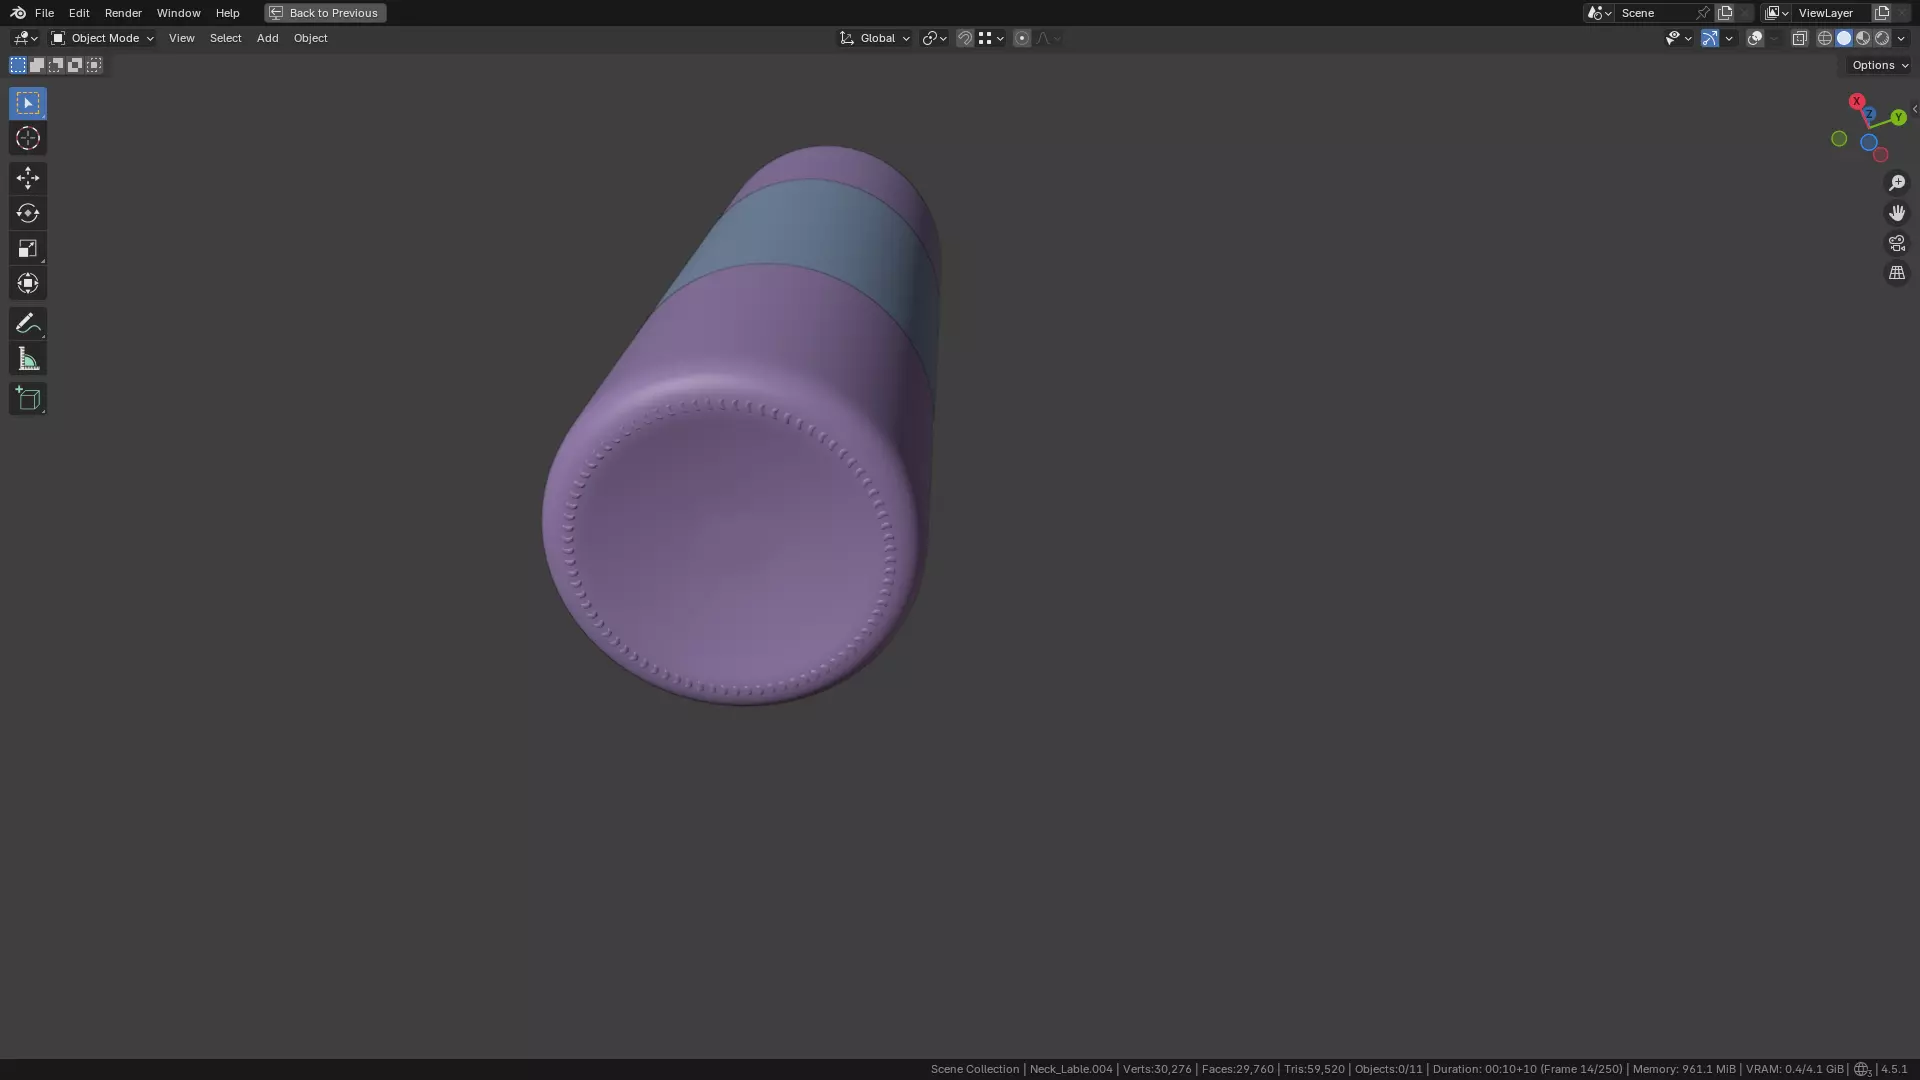Open the viewport Object menu
This screenshot has height=1080, width=1920.
(x=310, y=38)
